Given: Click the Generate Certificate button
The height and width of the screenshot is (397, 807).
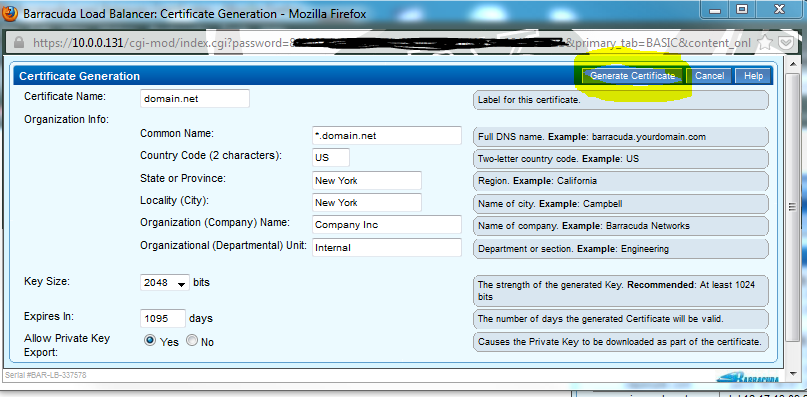Looking at the screenshot, I should click(633, 76).
